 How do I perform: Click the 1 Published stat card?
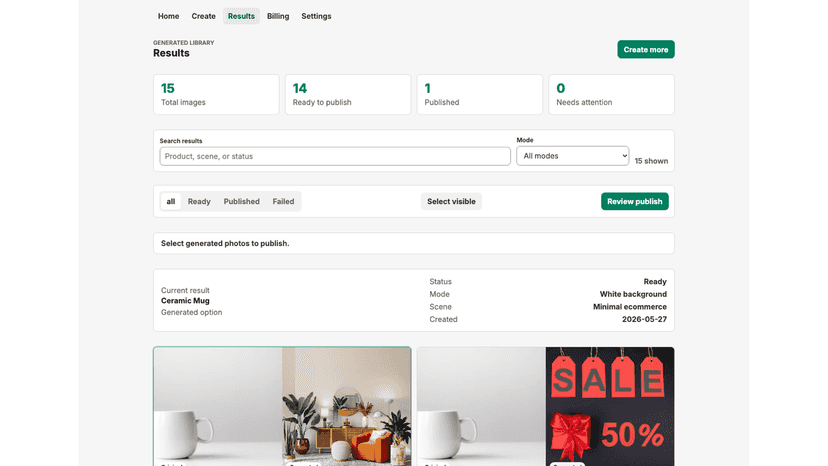(479, 95)
